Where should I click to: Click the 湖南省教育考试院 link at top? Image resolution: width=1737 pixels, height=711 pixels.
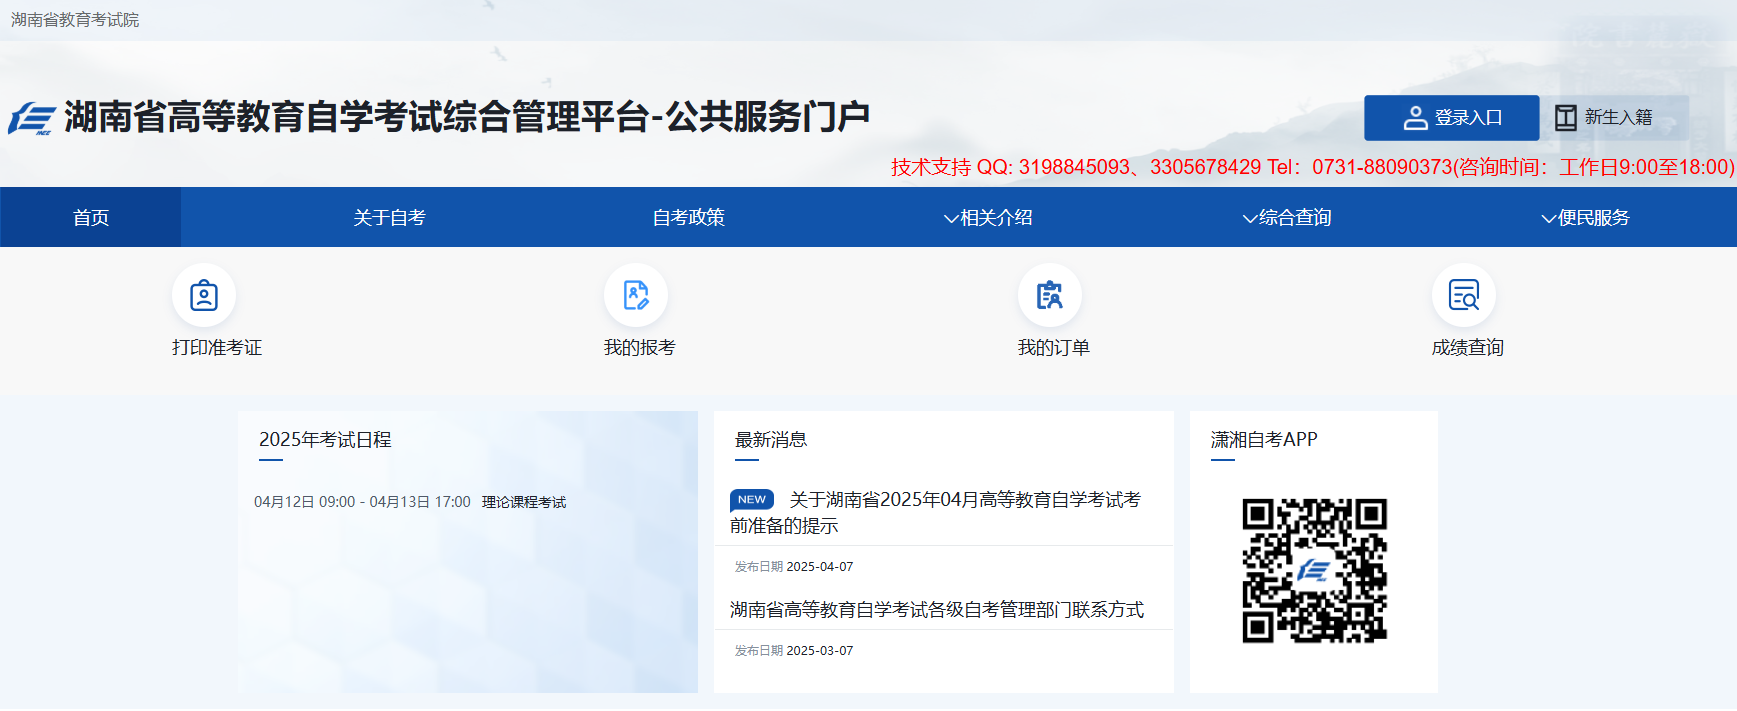pyautogui.click(x=75, y=20)
